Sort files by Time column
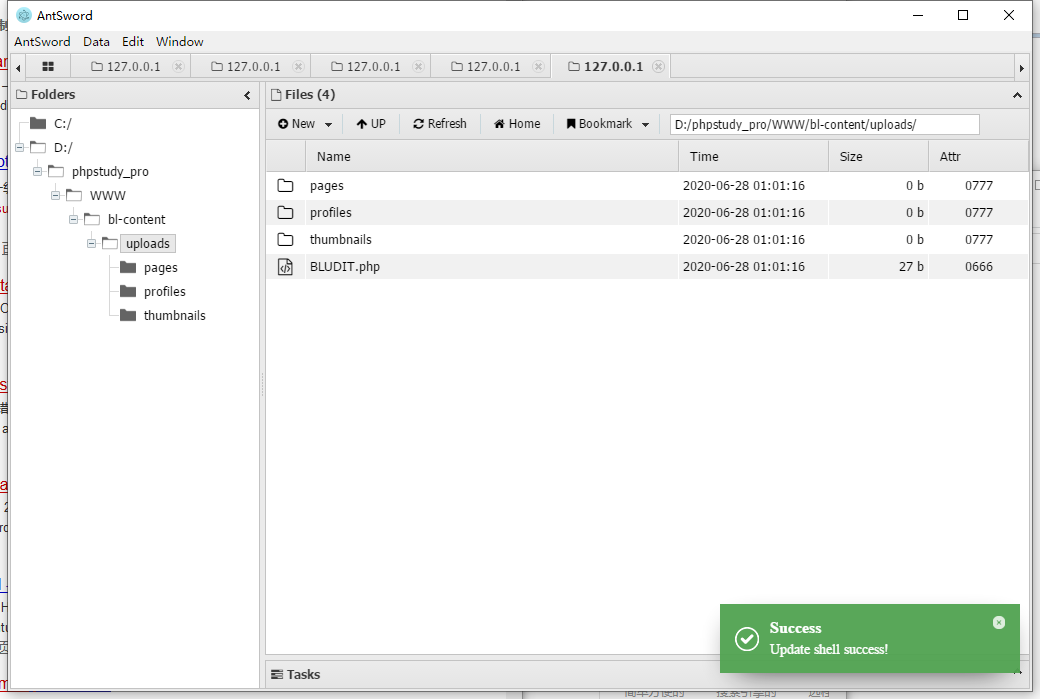This screenshot has height=699, width=1040. [753, 157]
